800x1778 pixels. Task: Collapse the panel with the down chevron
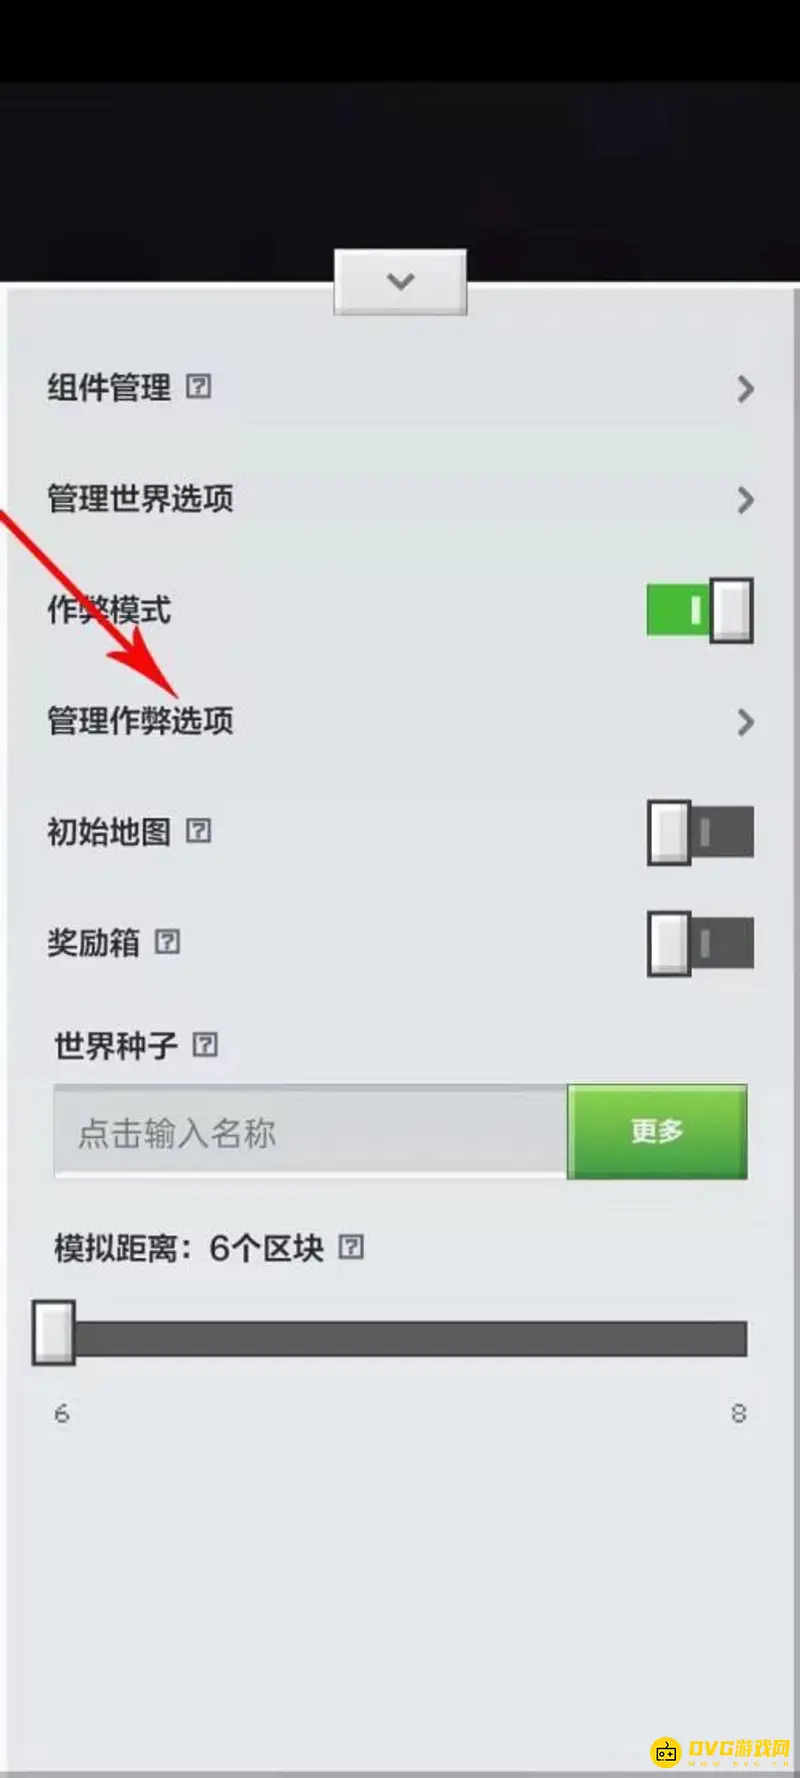[400, 282]
